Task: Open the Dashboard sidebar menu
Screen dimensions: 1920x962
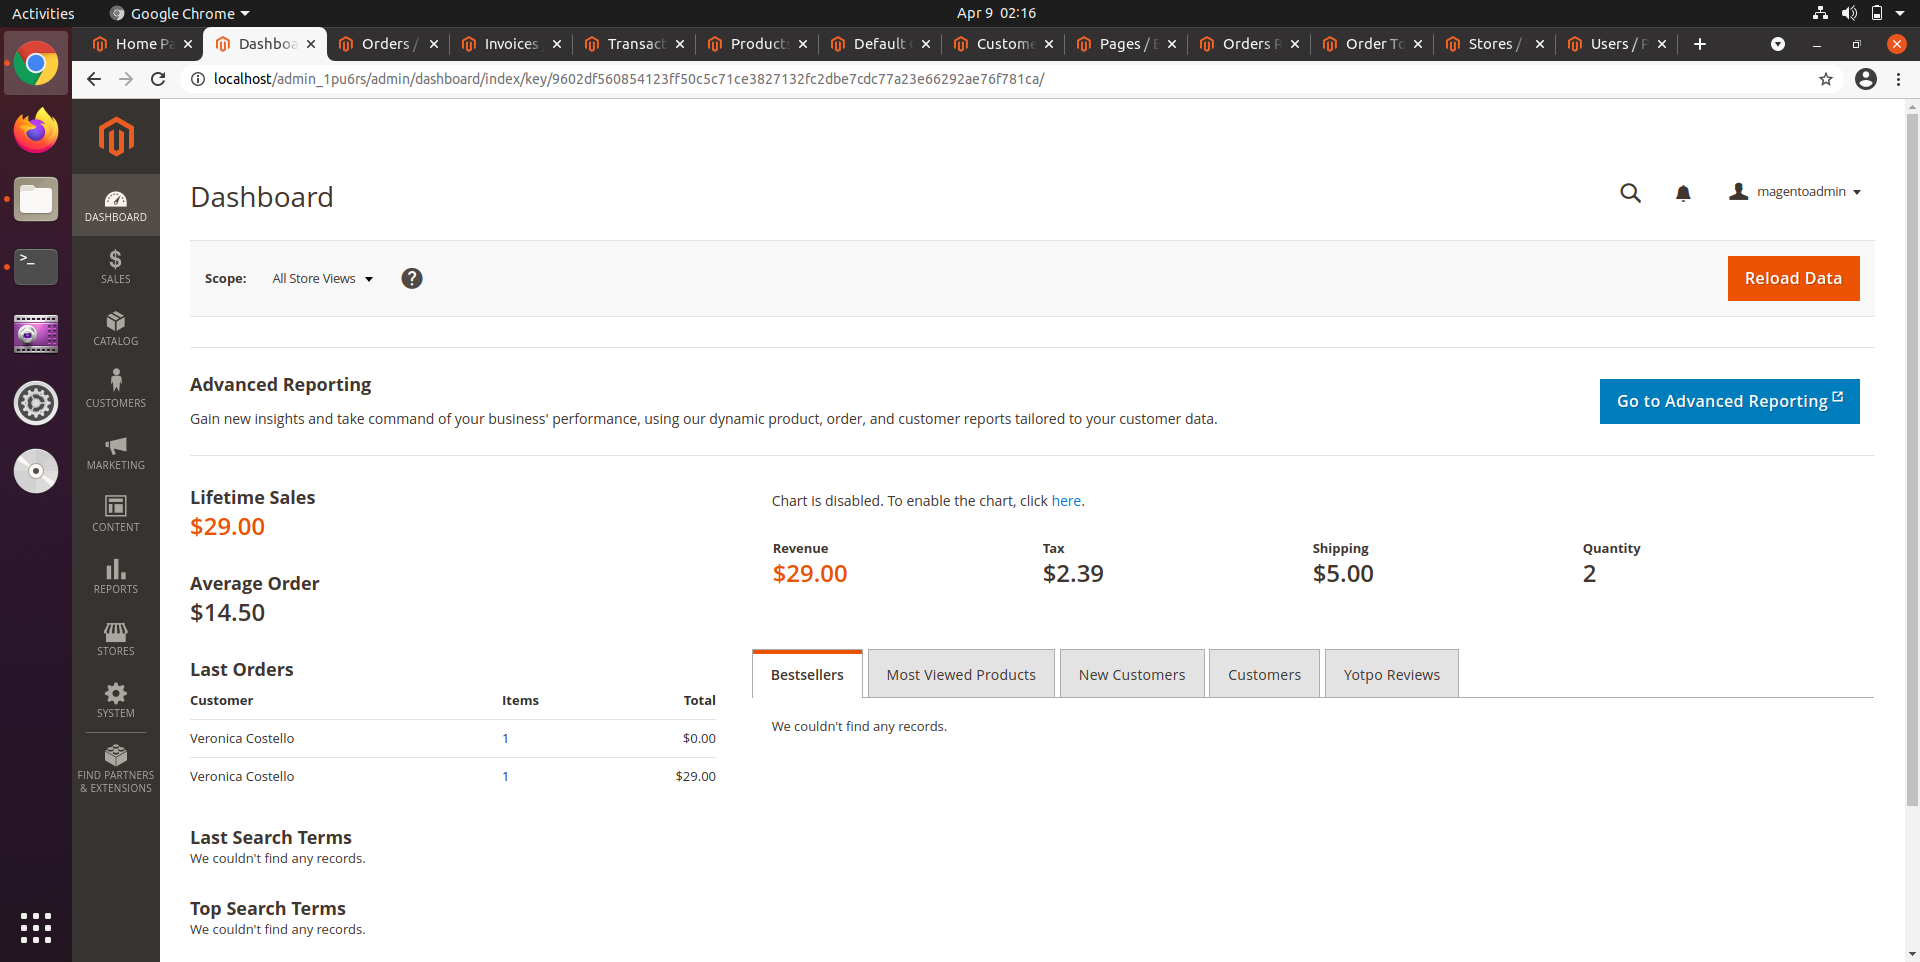Action: point(116,205)
